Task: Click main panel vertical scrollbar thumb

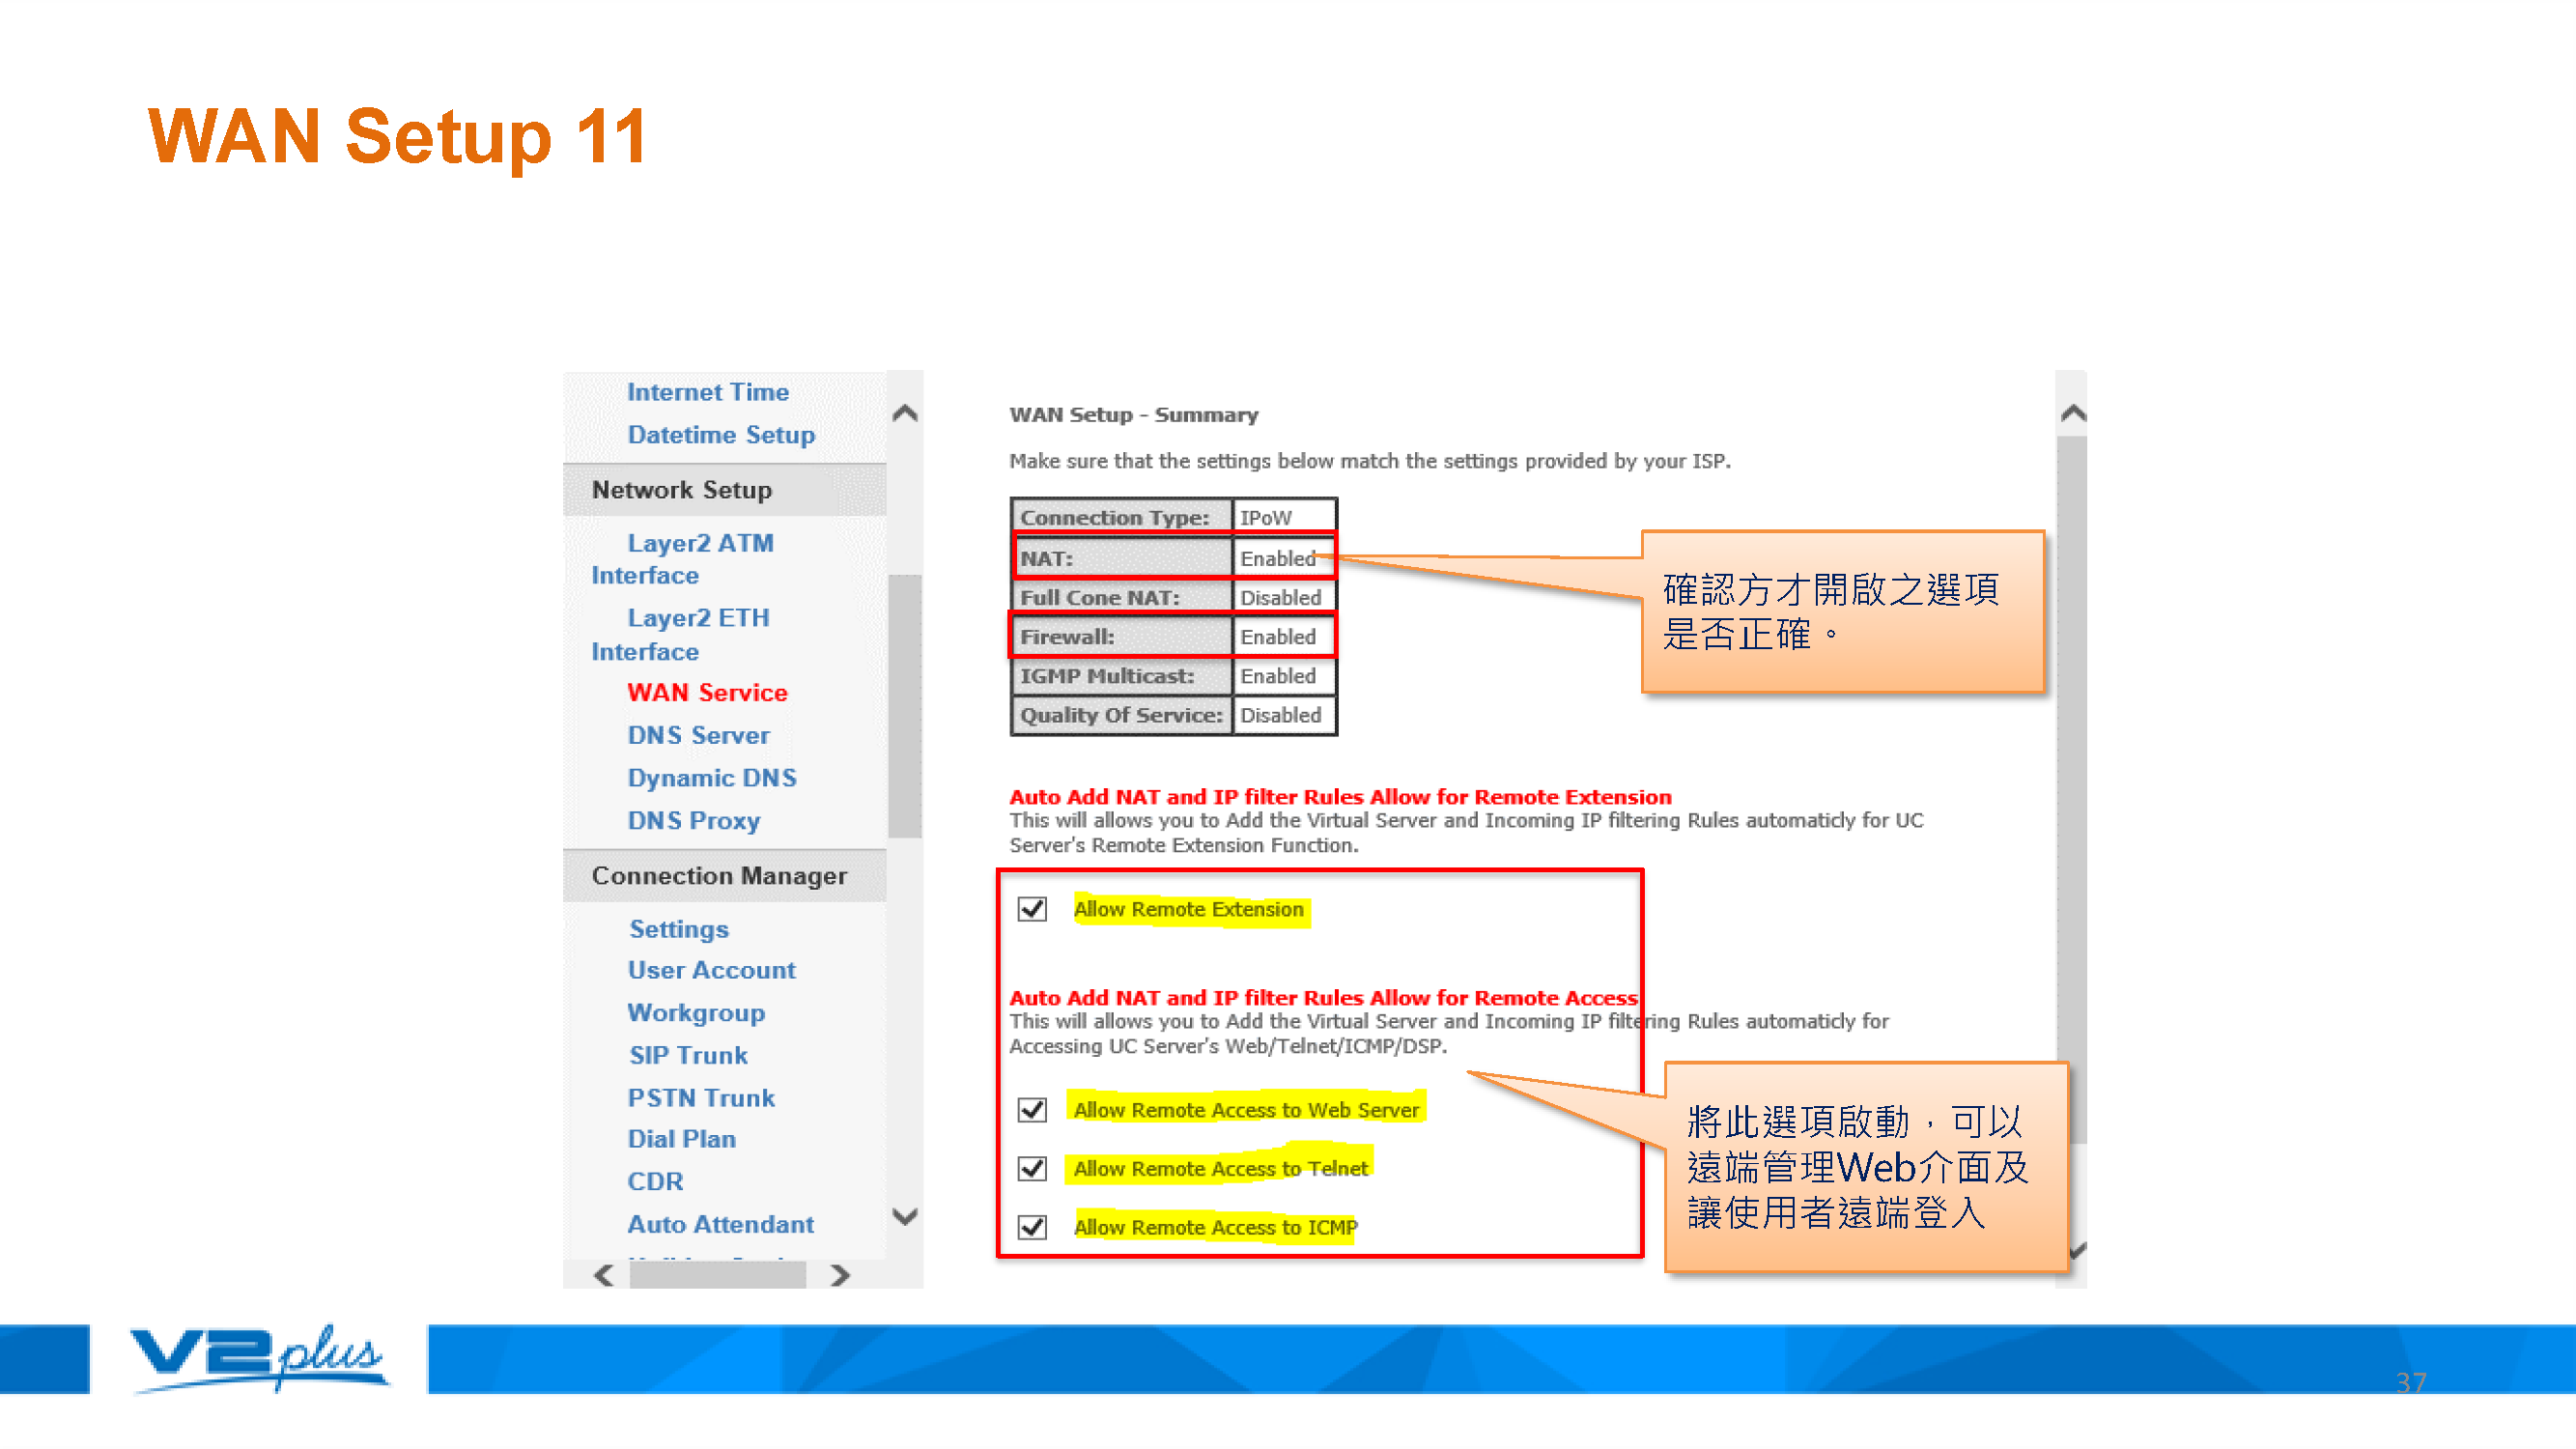Action: pos(2073,790)
